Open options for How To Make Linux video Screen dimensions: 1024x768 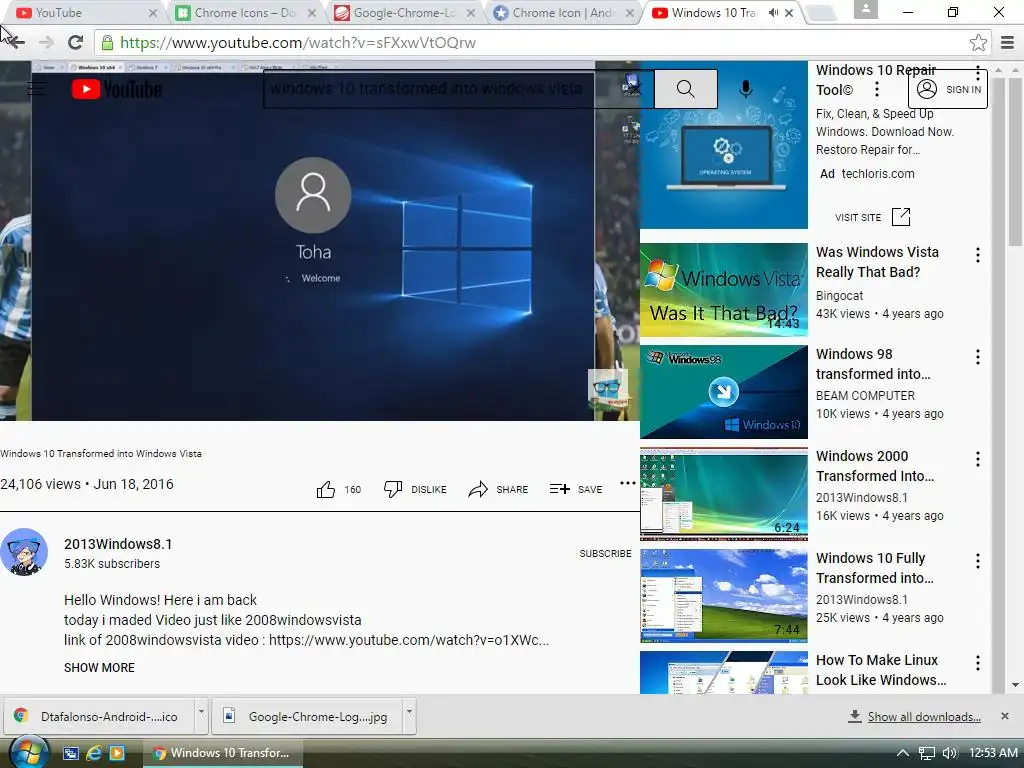pos(978,664)
